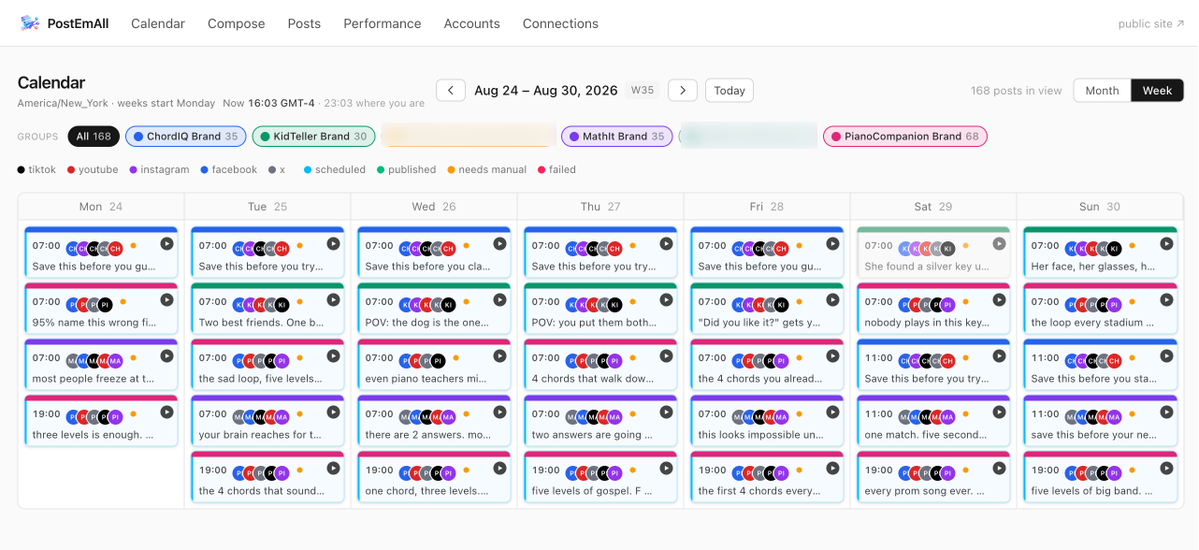Click the published status legend
The width and height of the screenshot is (1199, 550).
coord(406,170)
